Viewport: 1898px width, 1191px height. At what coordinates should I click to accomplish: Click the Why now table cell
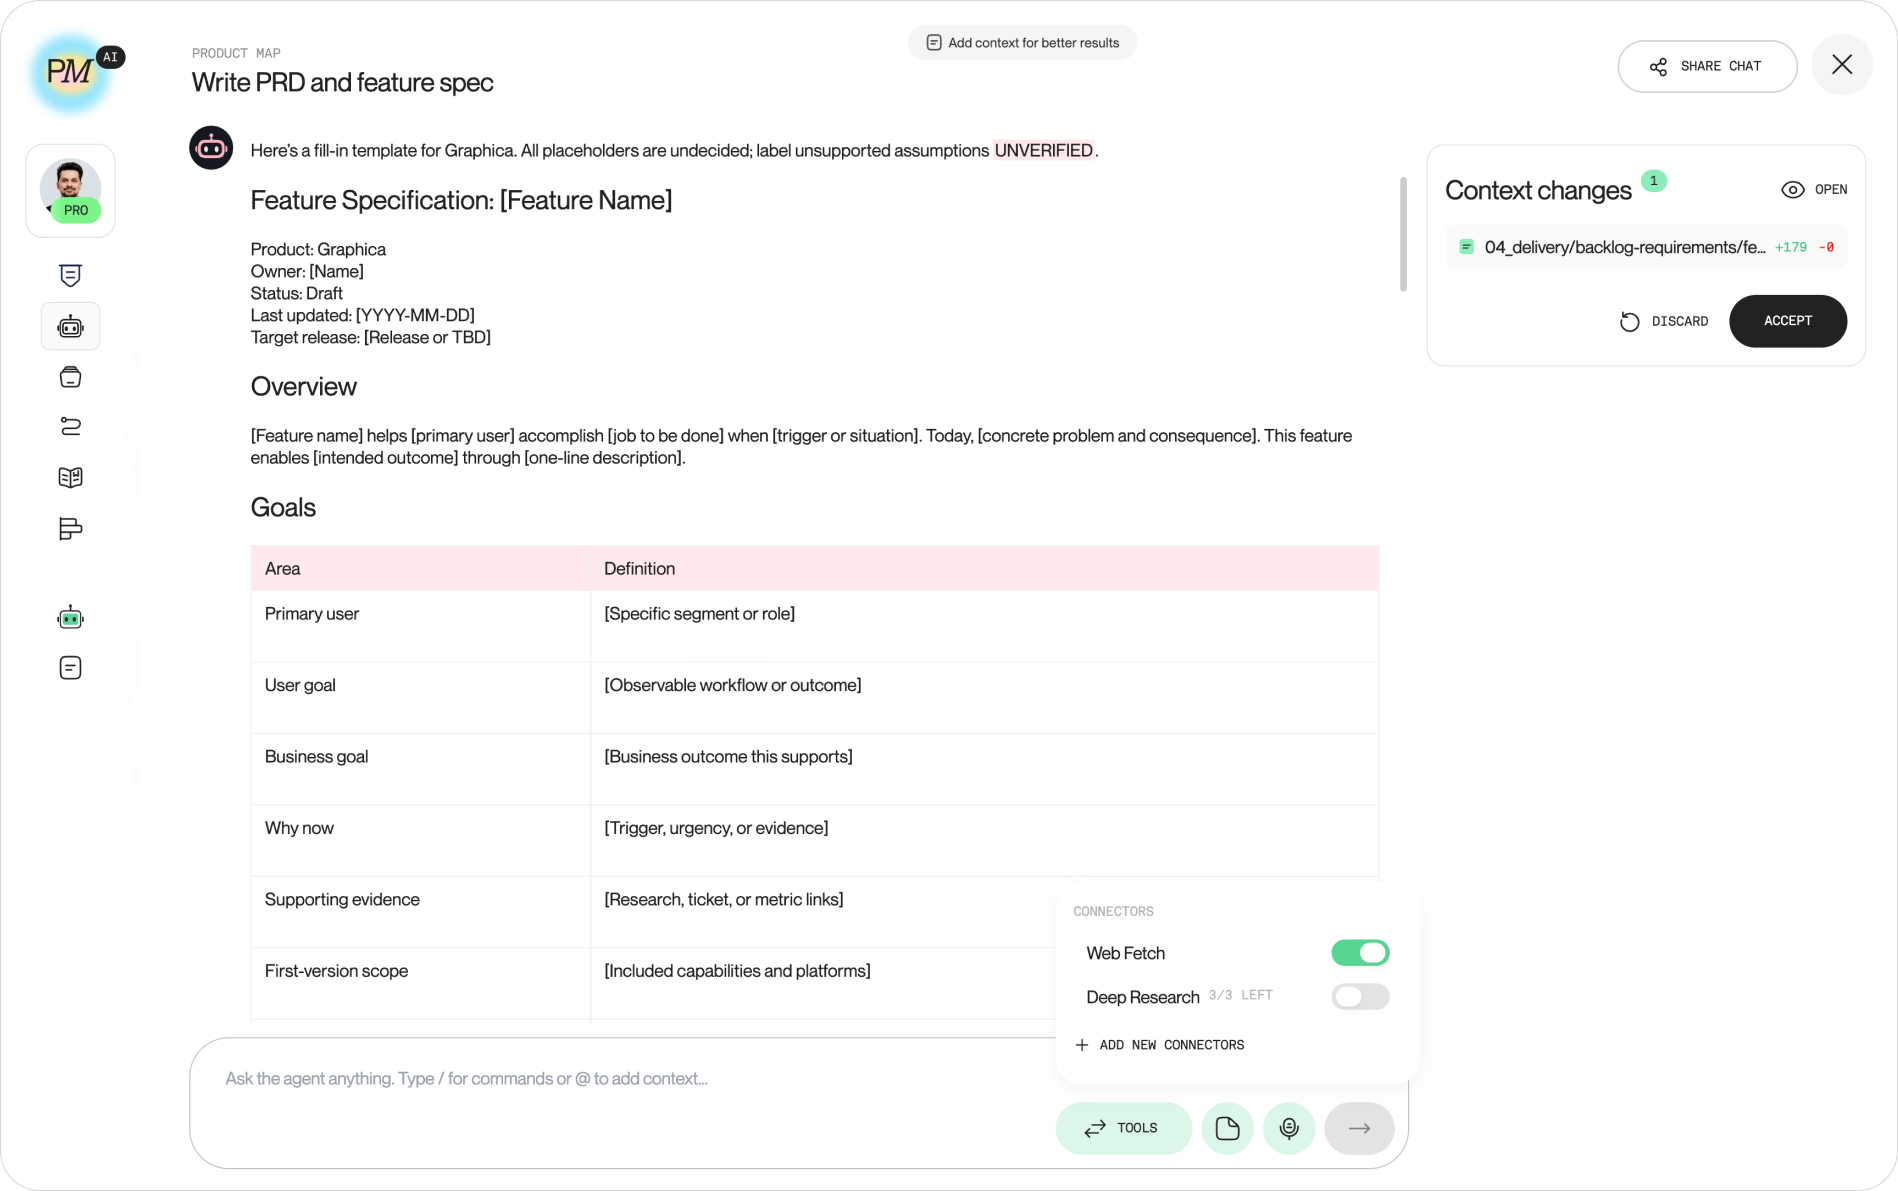tap(420, 840)
